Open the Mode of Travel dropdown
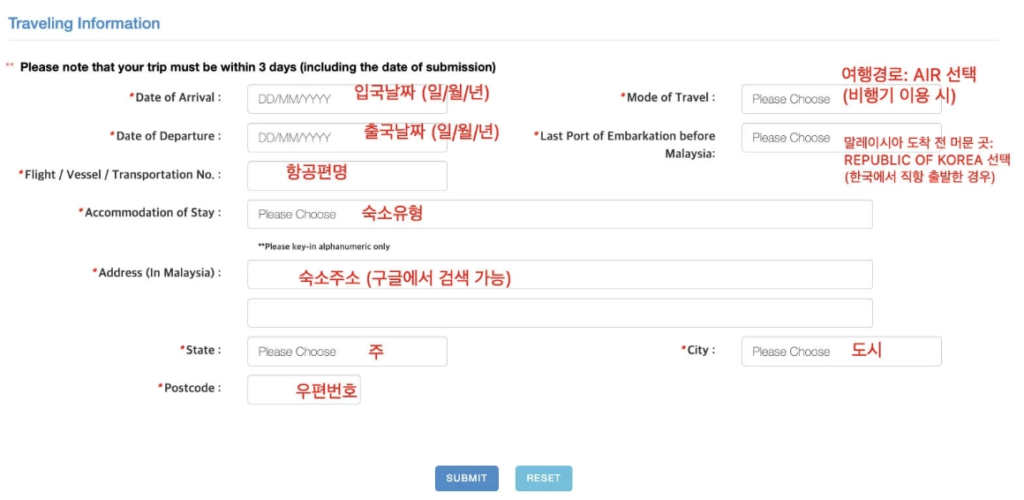The width and height of the screenshot is (1024, 500). click(x=791, y=99)
